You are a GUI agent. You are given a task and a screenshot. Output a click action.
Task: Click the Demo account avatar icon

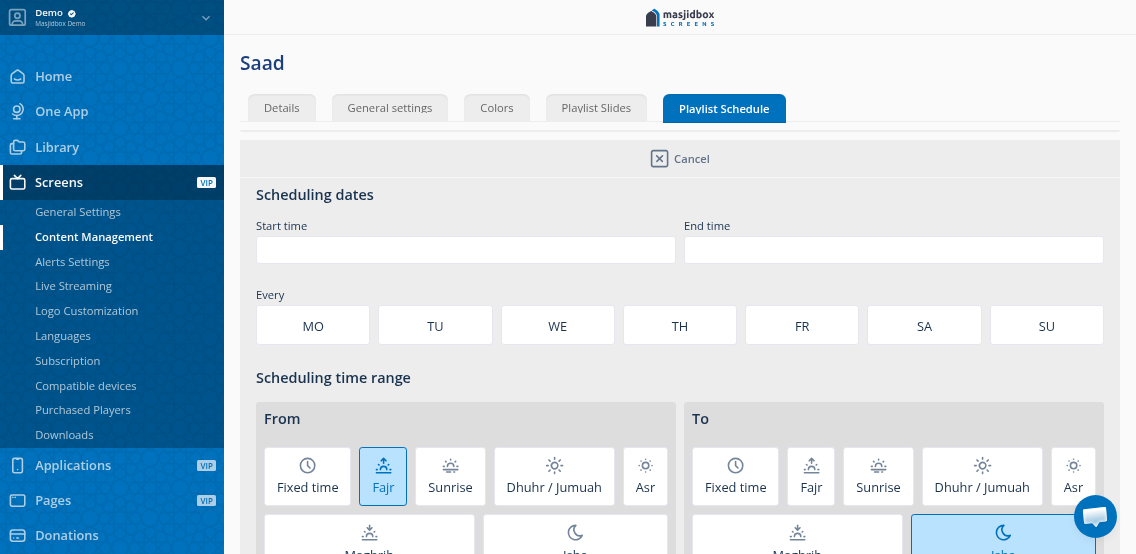point(17,17)
